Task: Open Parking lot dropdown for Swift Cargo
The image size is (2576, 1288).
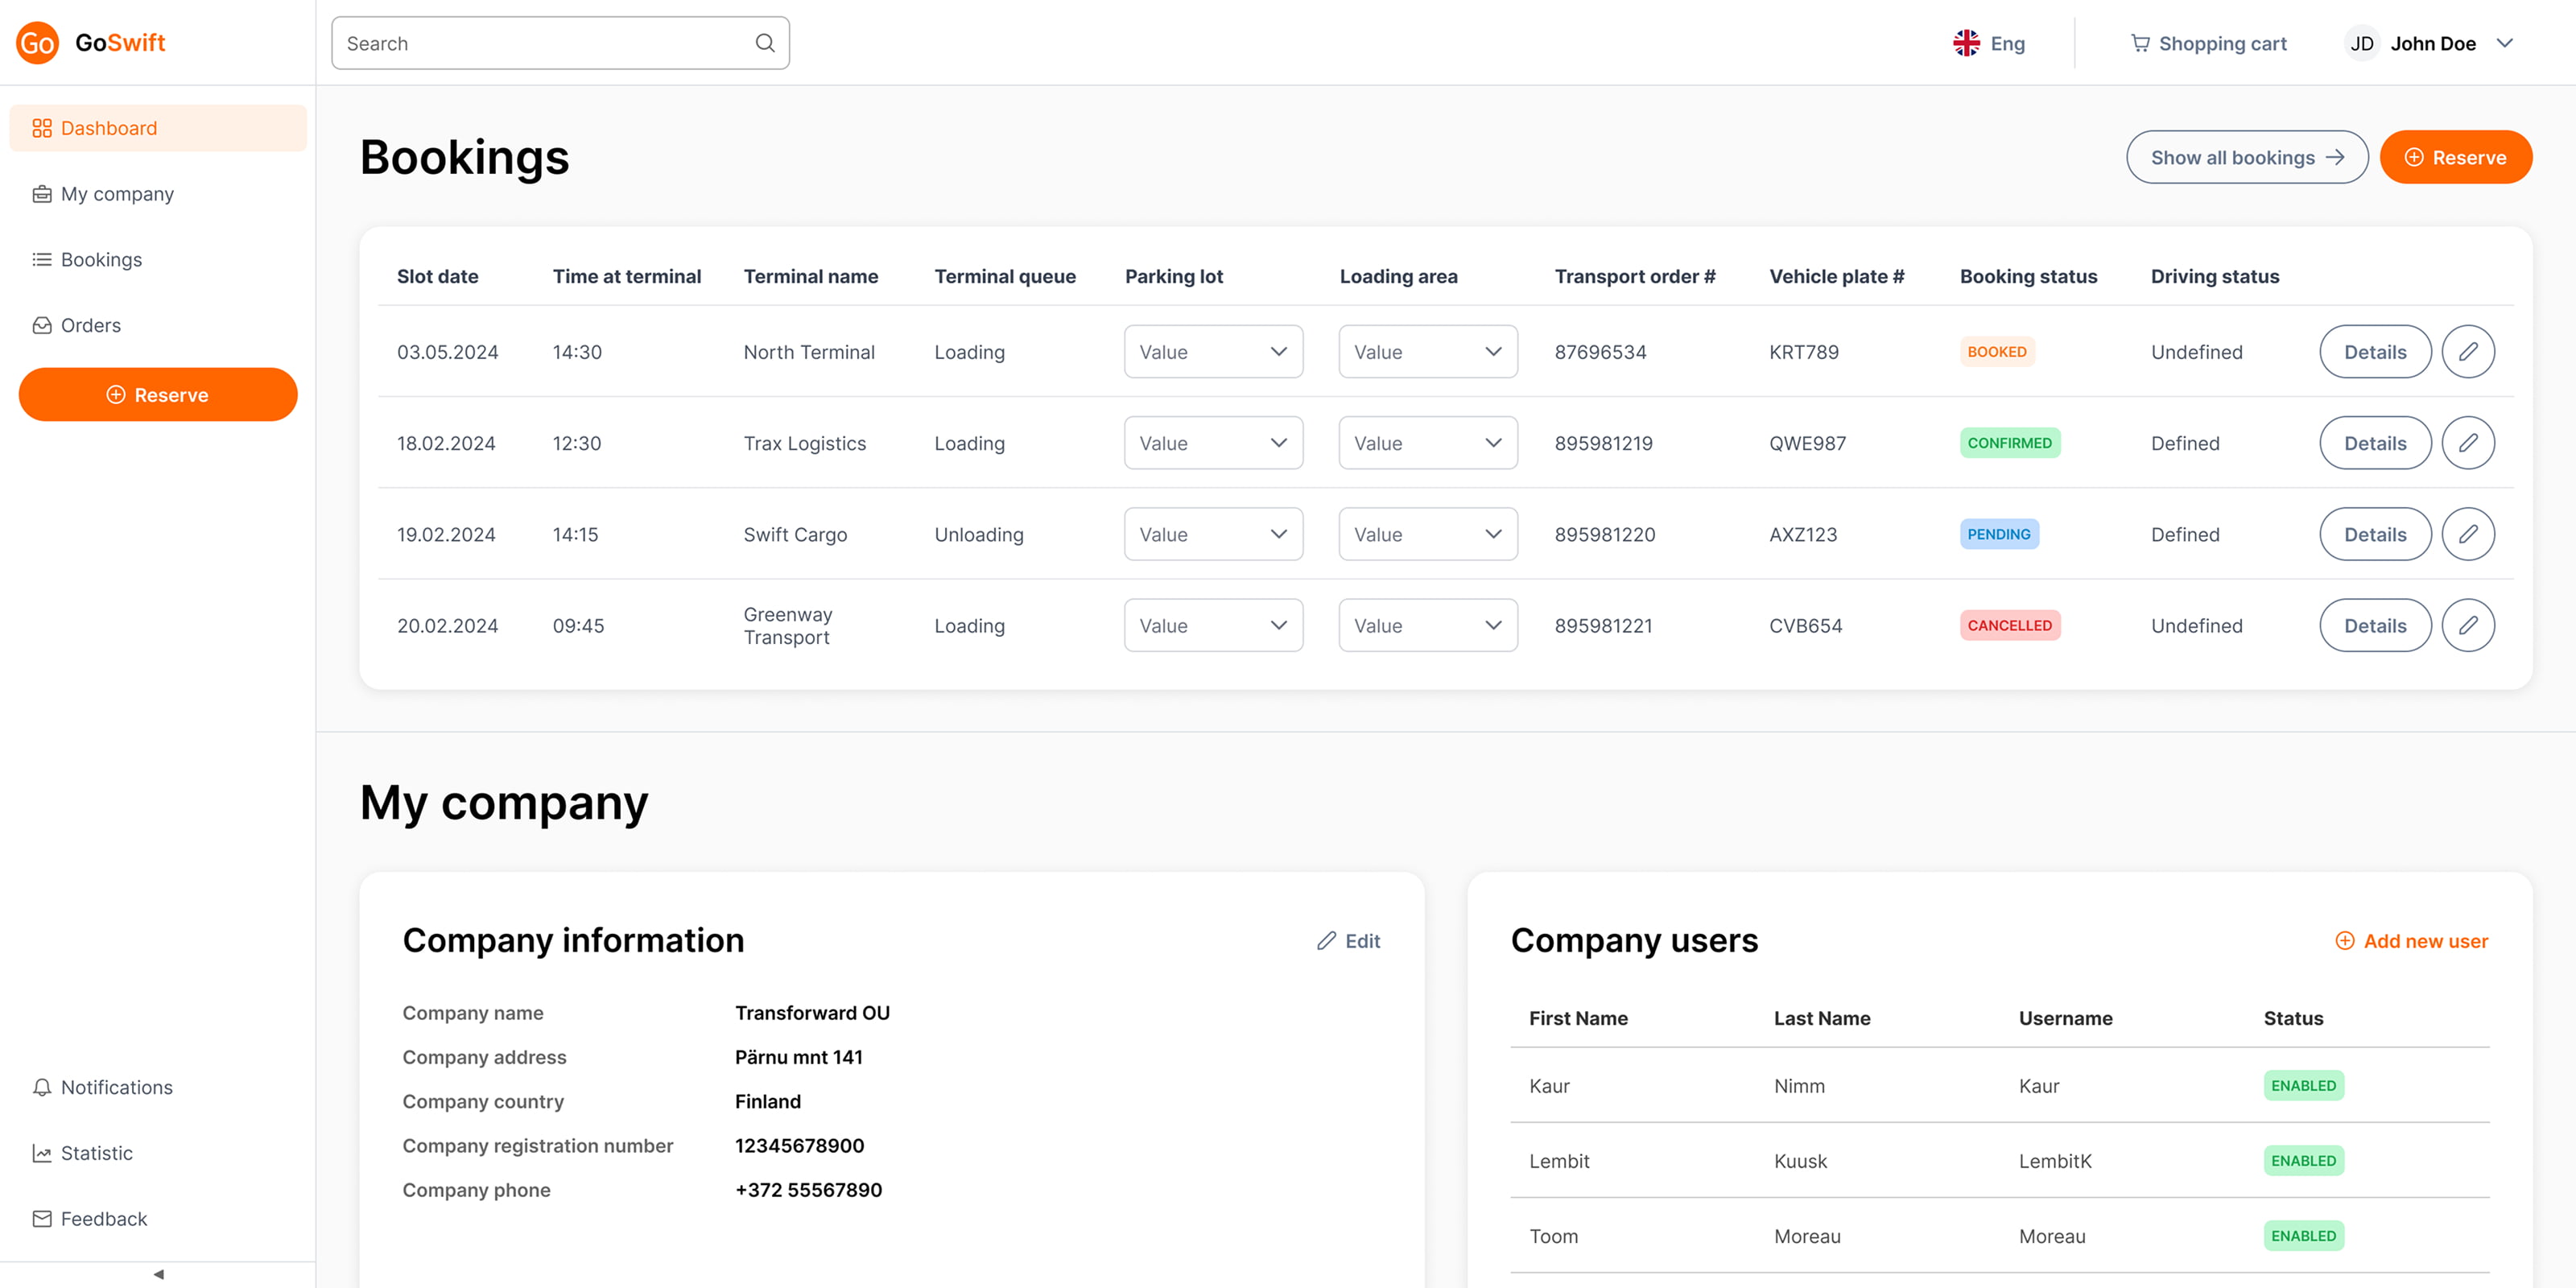Action: pyautogui.click(x=1213, y=534)
